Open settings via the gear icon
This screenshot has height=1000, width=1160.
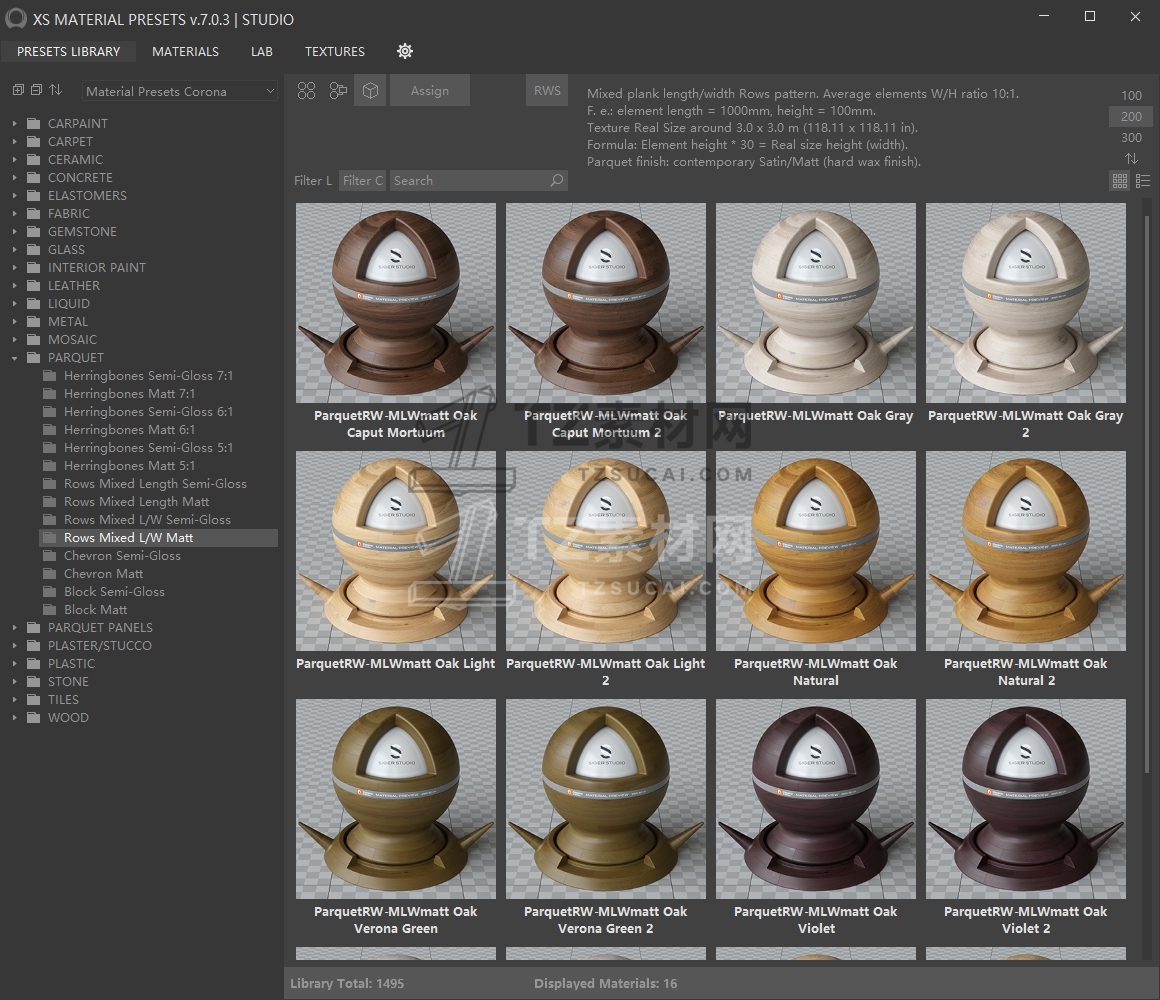click(x=405, y=51)
